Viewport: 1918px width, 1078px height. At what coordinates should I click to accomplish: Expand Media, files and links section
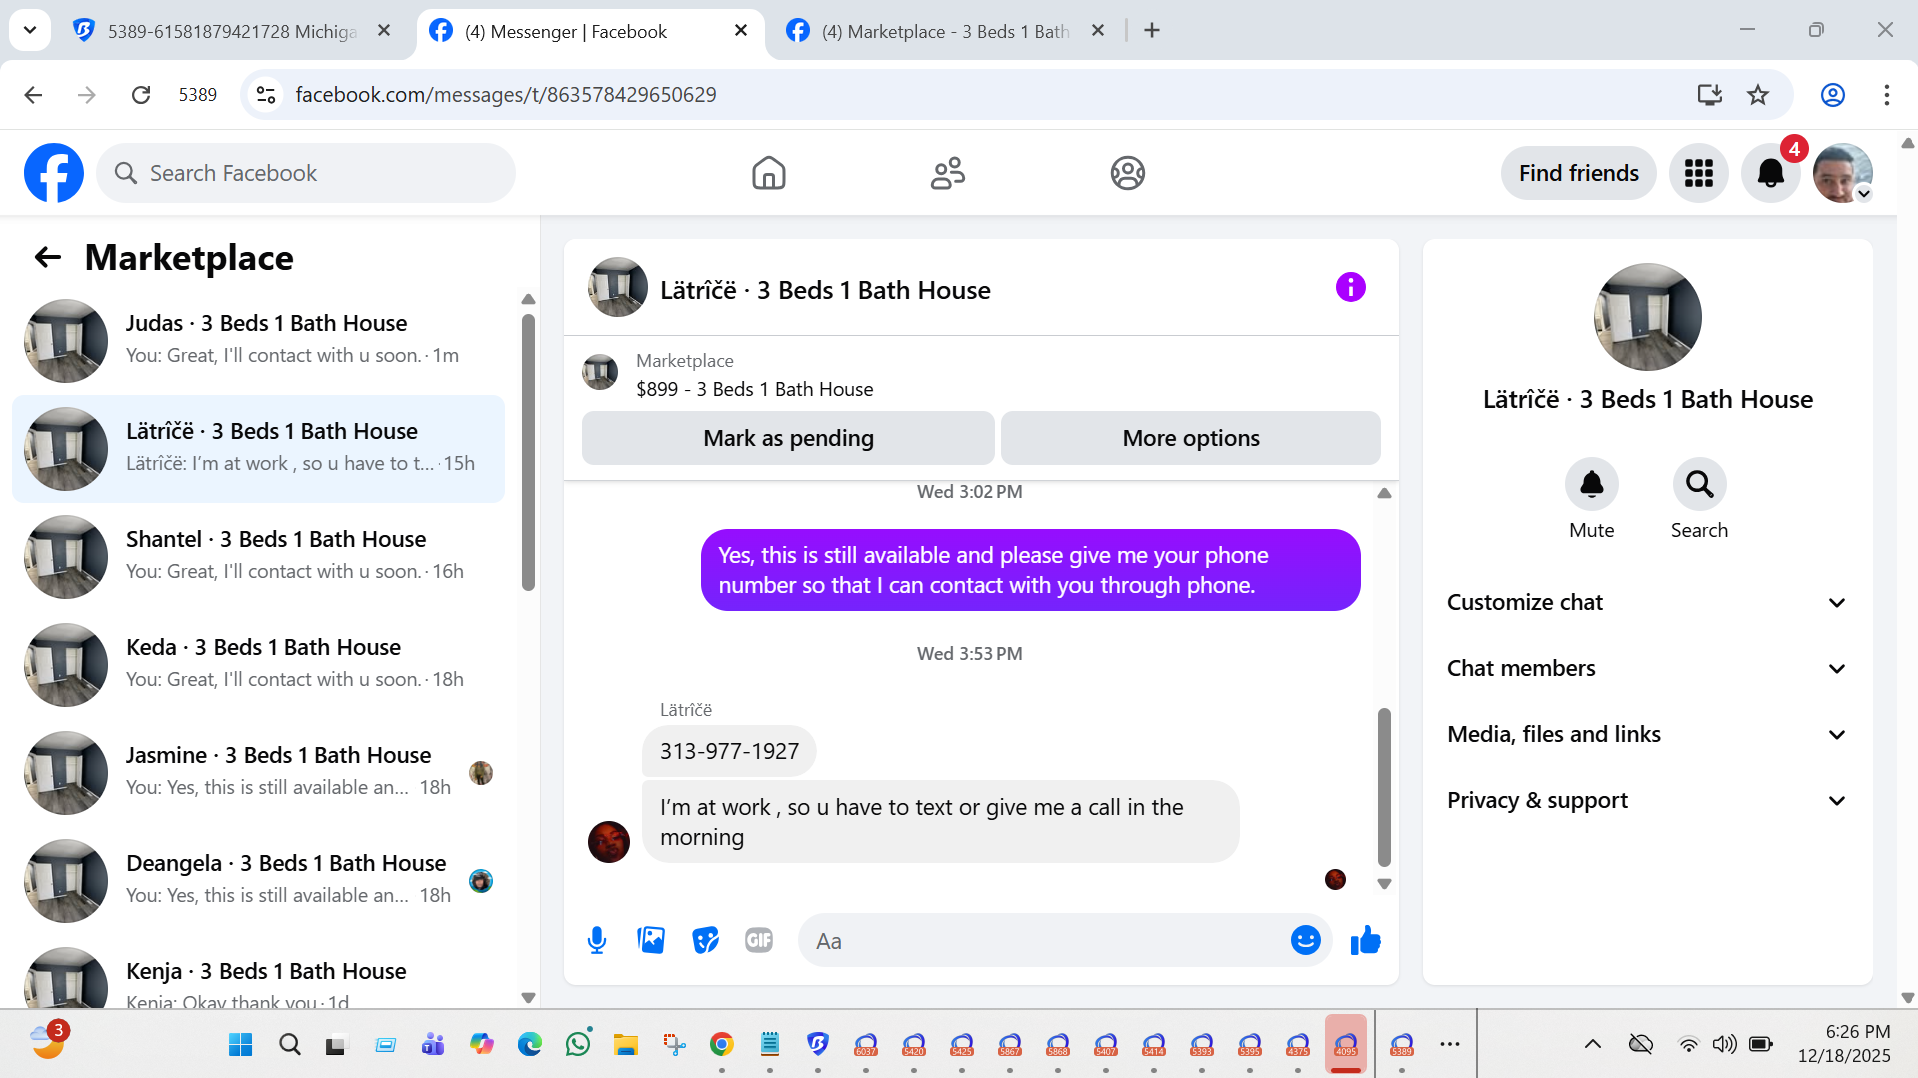1646,735
